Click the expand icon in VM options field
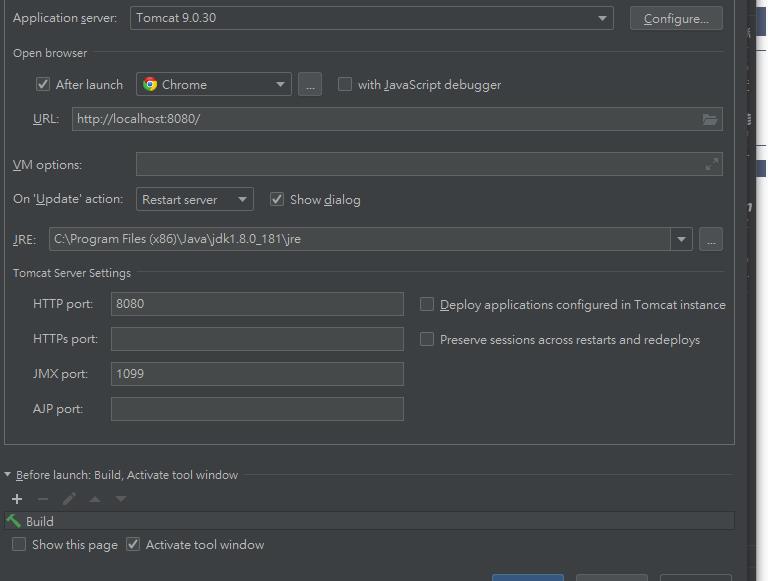The height and width of the screenshot is (581, 768). click(x=712, y=164)
